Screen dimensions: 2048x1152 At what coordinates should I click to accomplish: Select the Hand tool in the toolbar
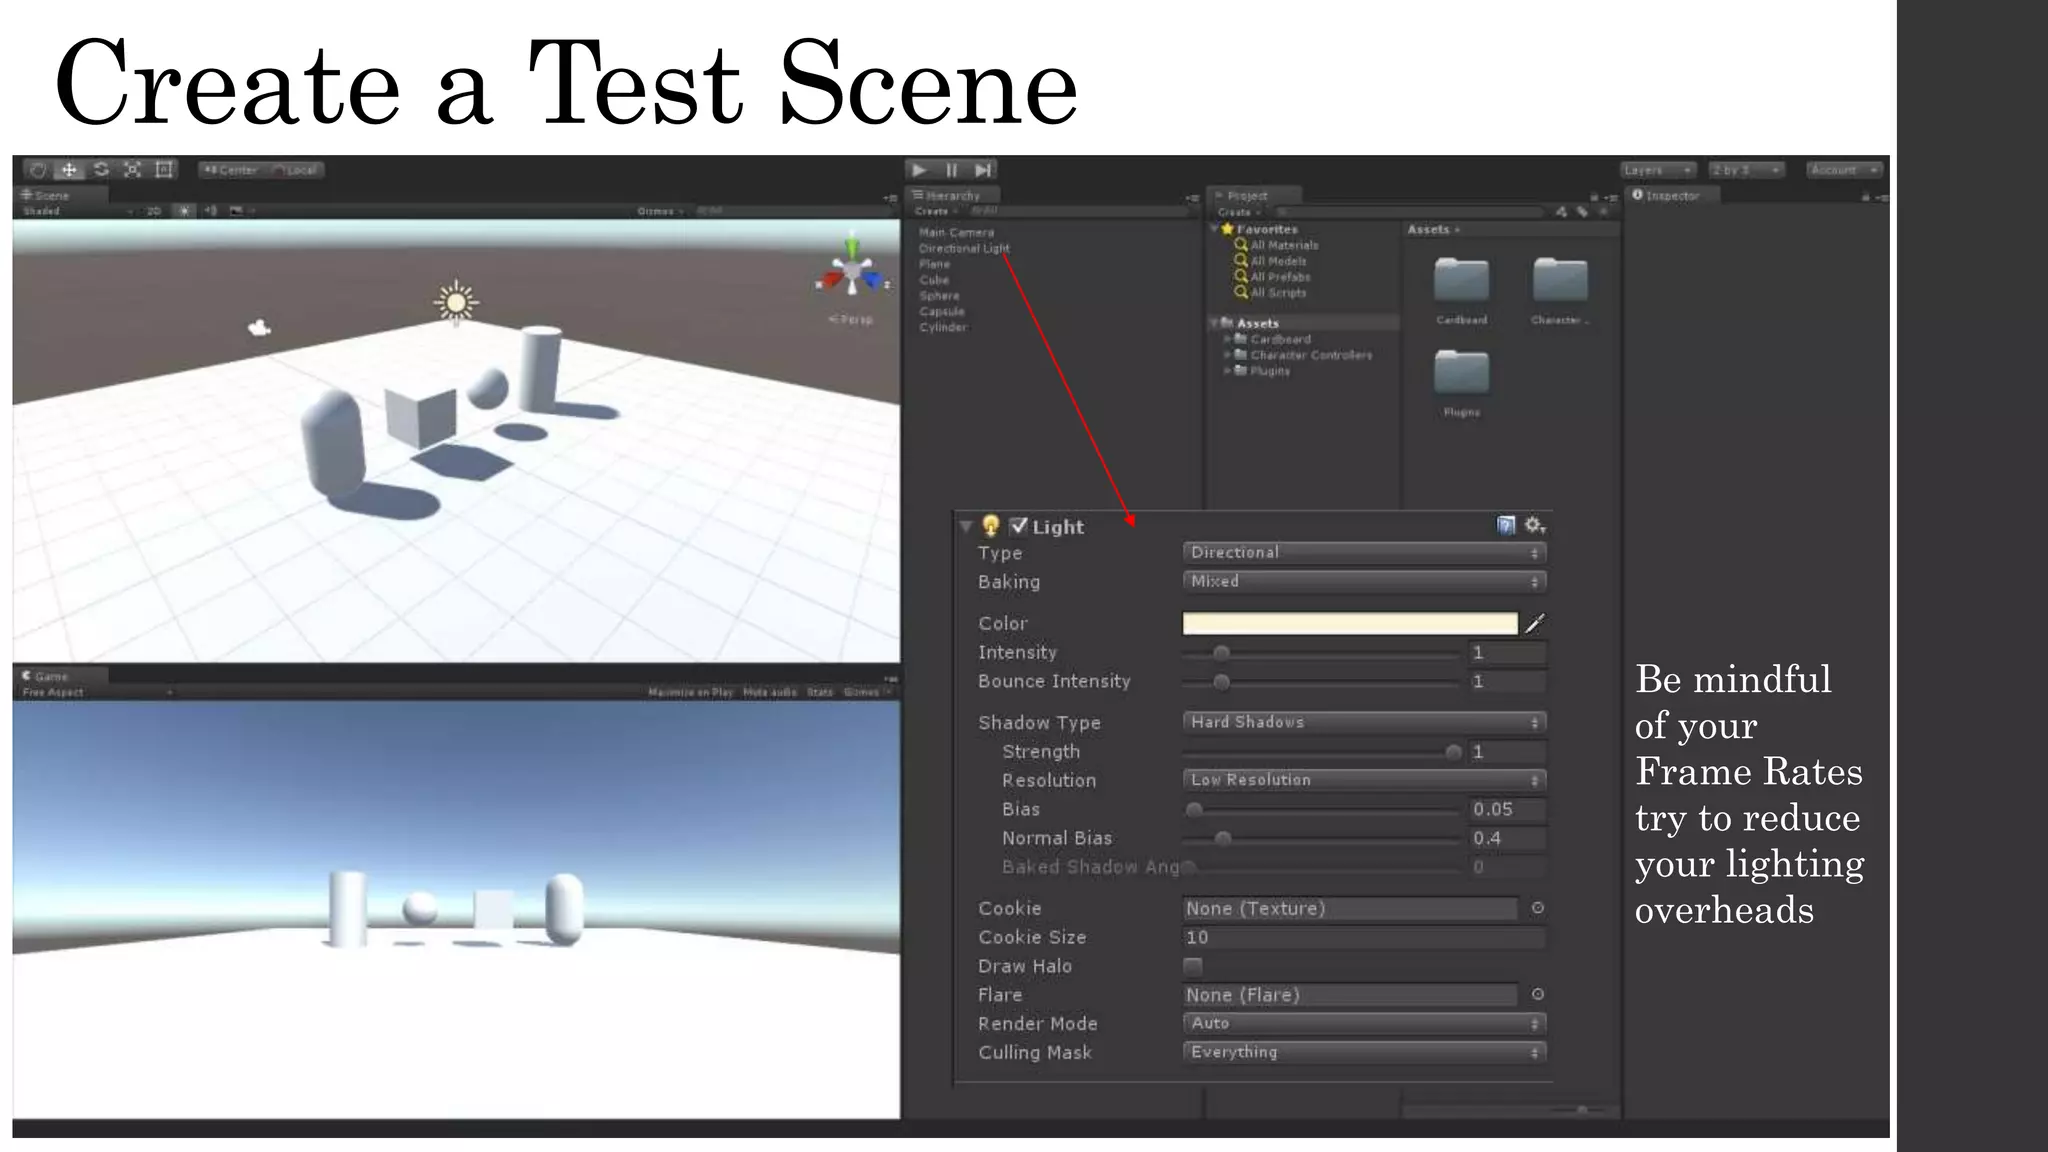38,170
